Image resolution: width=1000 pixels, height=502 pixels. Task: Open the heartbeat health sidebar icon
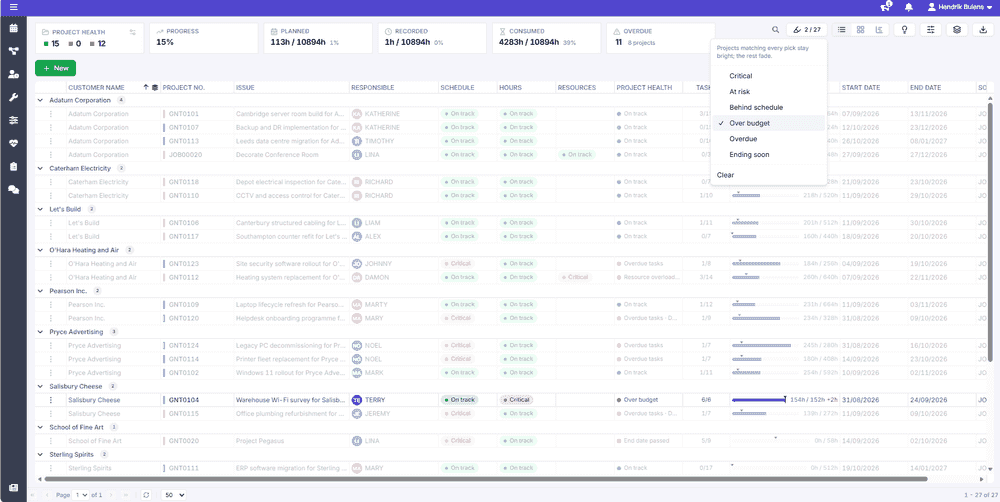click(x=13, y=144)
